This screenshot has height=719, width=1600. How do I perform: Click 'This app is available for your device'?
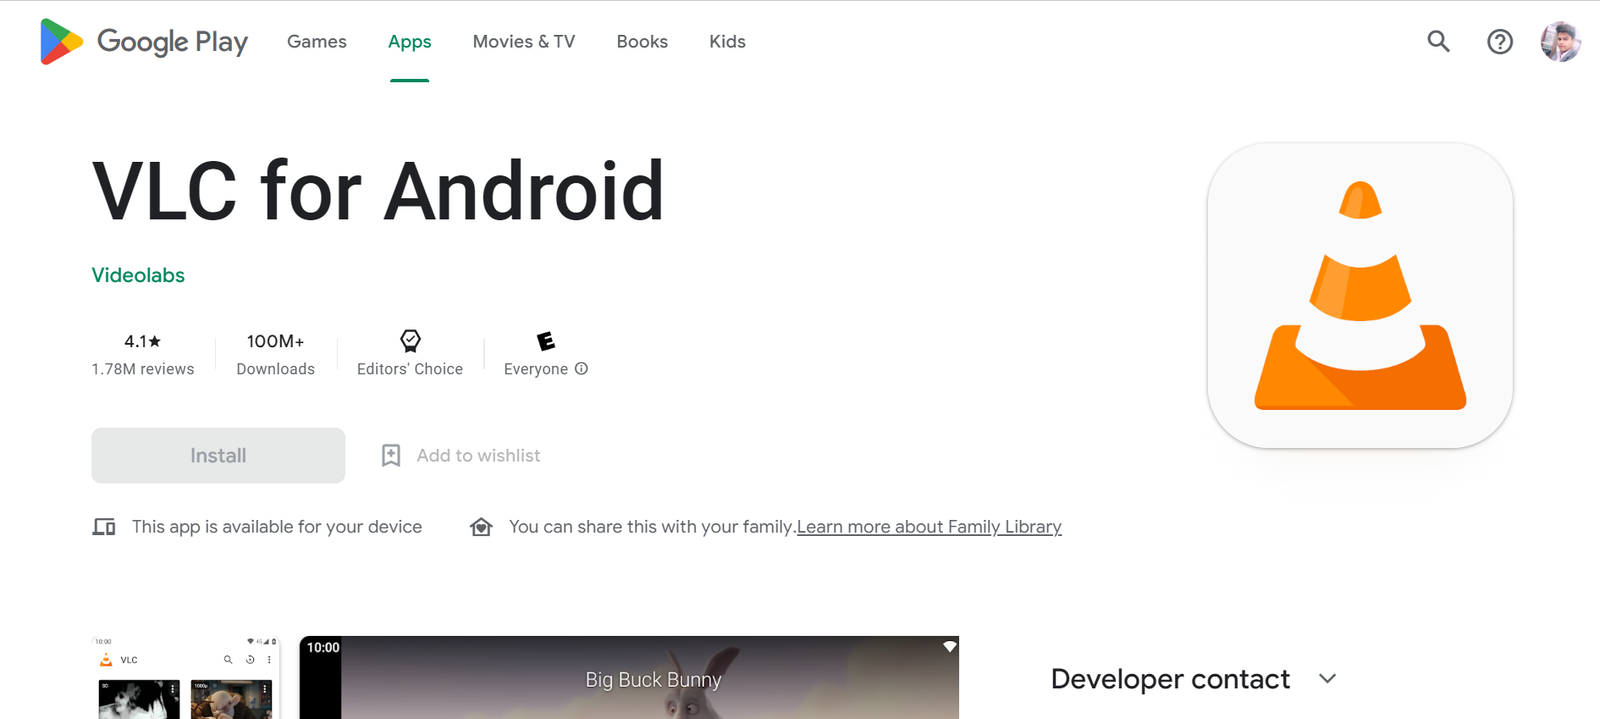click(x=277, y=527)
